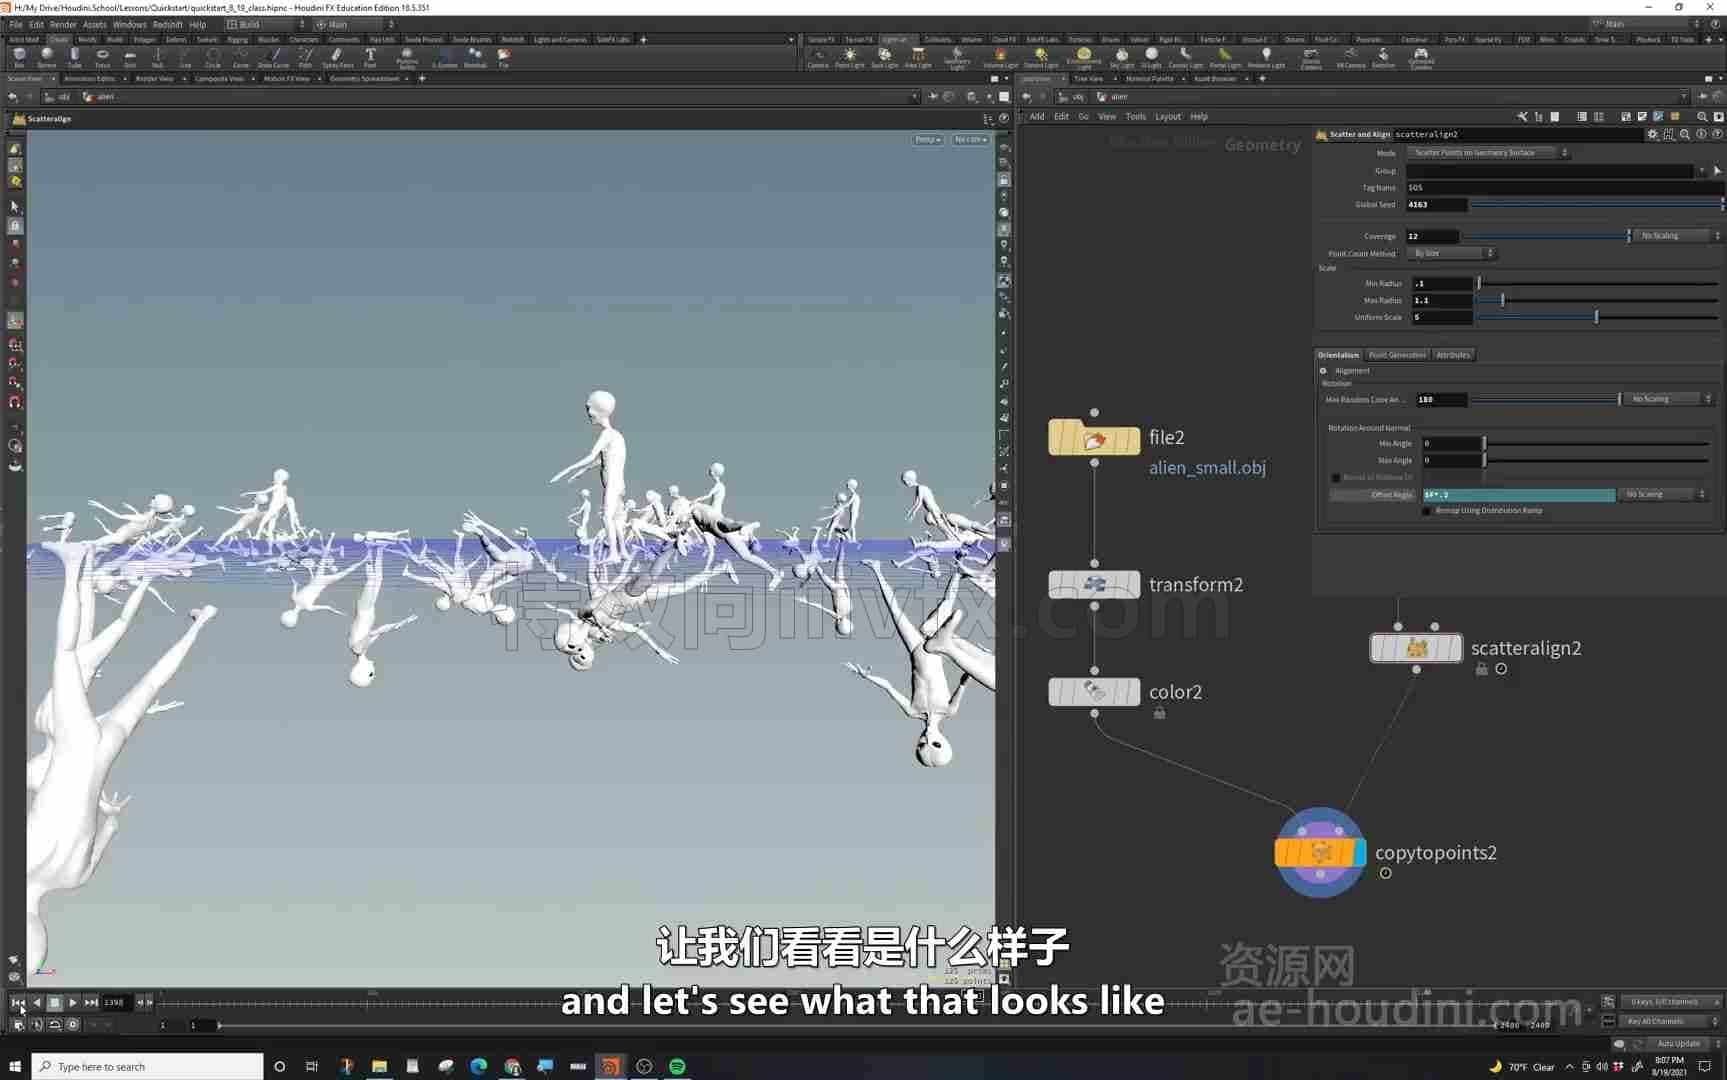Screen dimensions: 1727x1080
Task: Open the Mode dropdown menu
Action: coord(1488,153)
